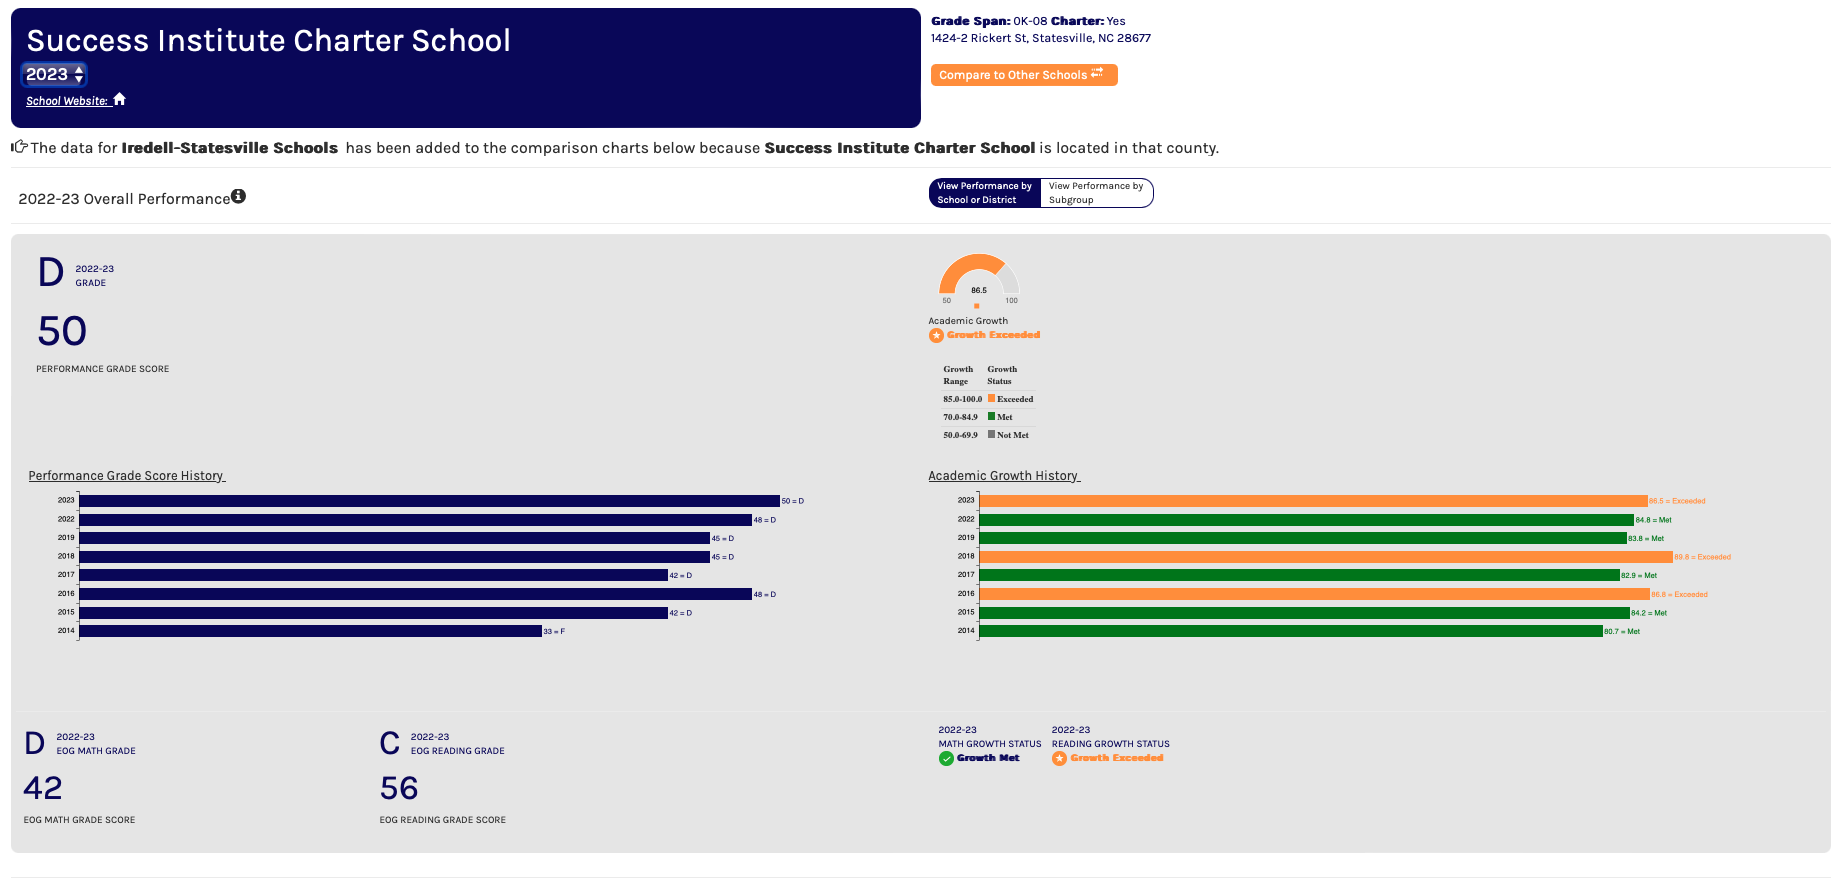Screen dimensions: 1836x886
Task: Click the pointing hand icon before data notice
Action: tap(19, 147)
